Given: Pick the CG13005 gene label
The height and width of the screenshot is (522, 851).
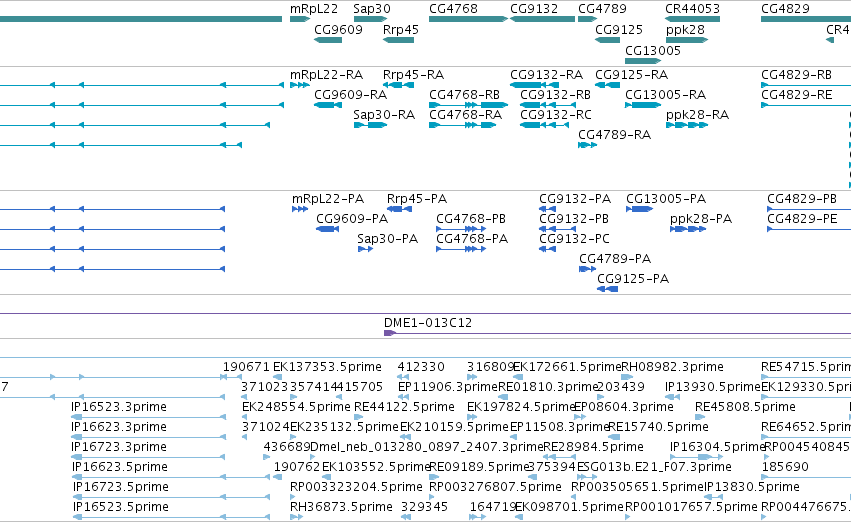Looking at the screenshot, I should (653, 50).
